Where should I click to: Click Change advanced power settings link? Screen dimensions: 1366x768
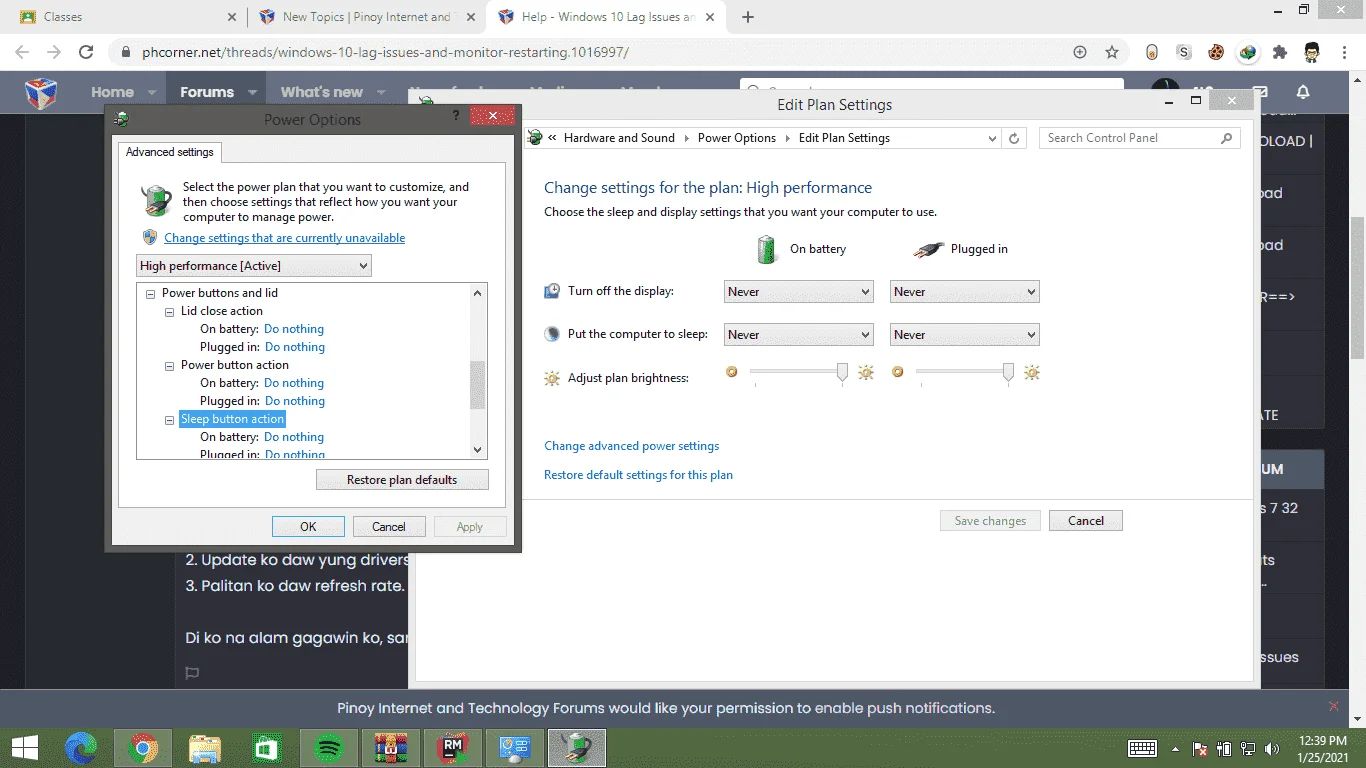tap(632, 446)
